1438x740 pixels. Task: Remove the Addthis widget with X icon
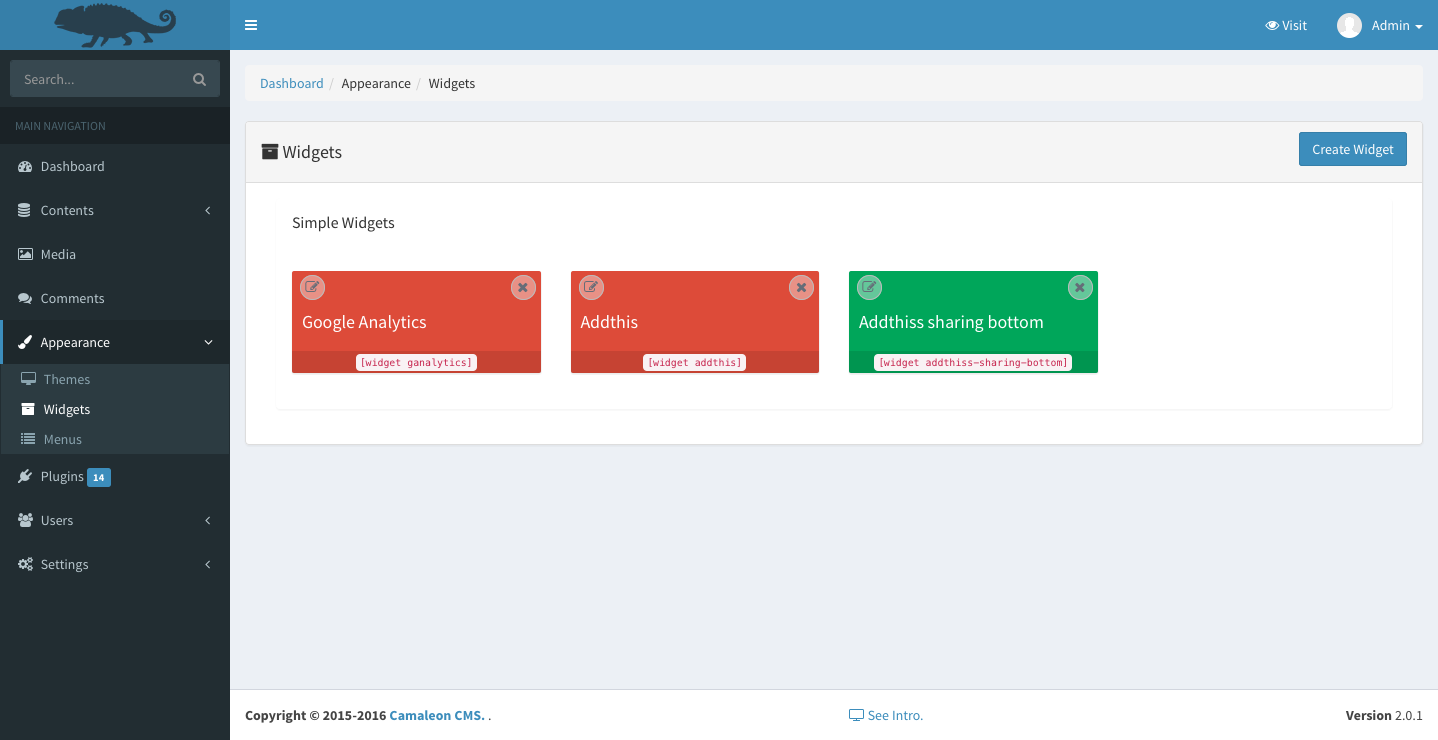click(x=801, y=287)
